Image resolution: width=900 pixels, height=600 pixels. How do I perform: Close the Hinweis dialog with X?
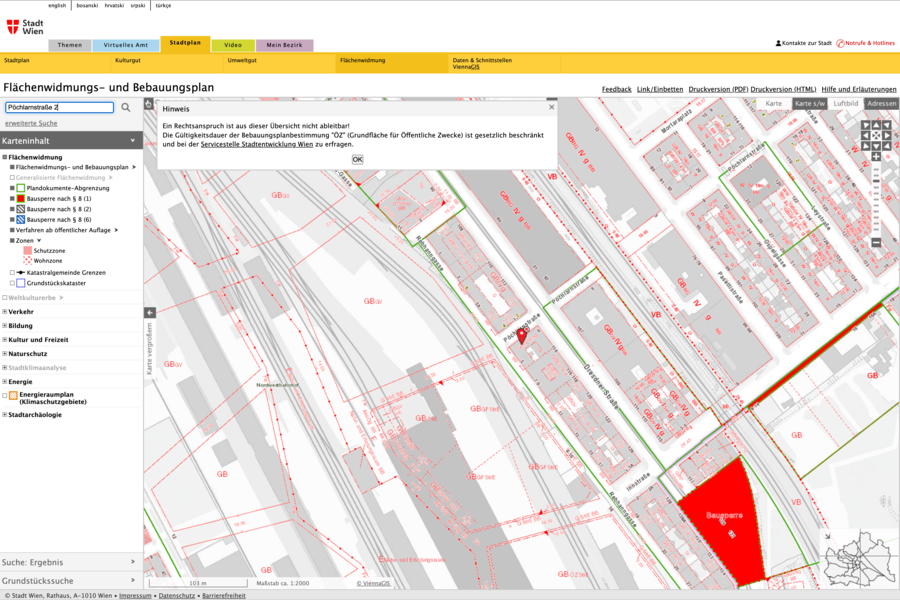click(551, 107)
